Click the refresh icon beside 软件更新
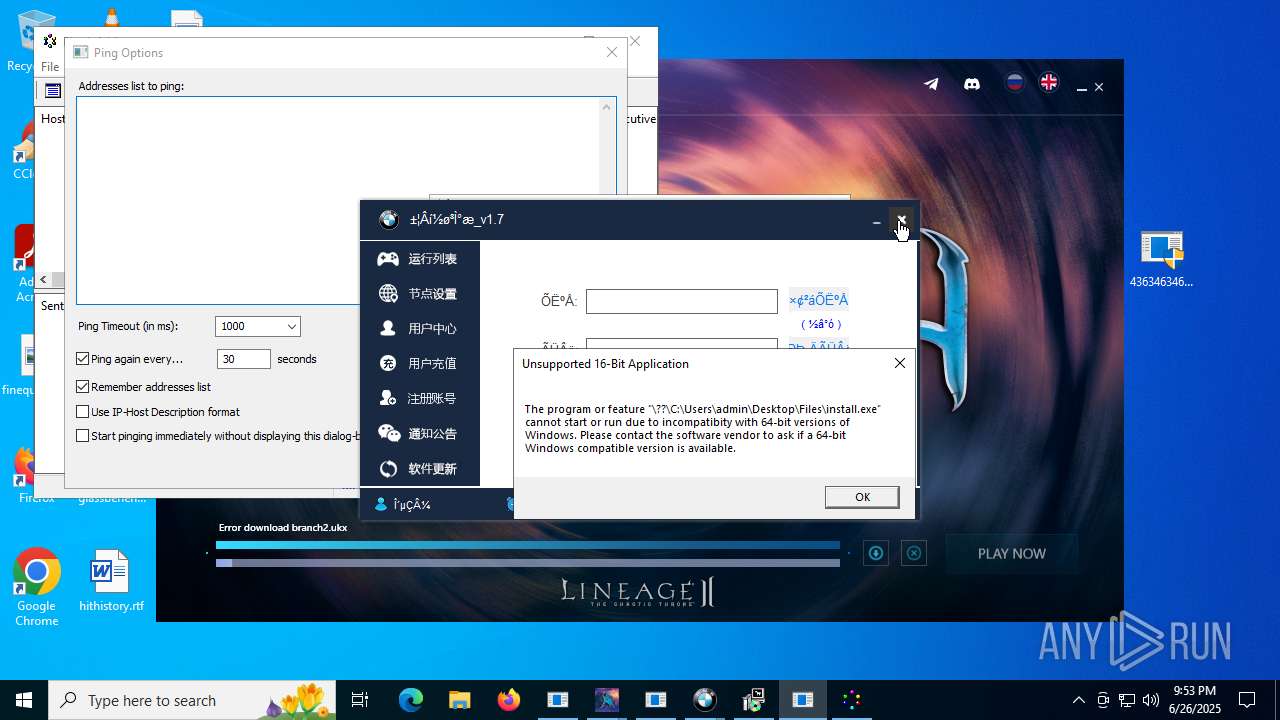1280x720 pixels. pyautogui.click(x=388, y=469)
